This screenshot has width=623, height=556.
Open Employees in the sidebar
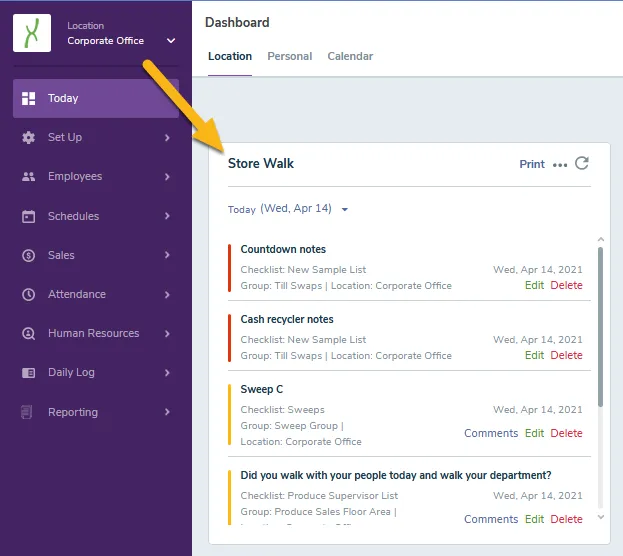(x=96, y=176)
